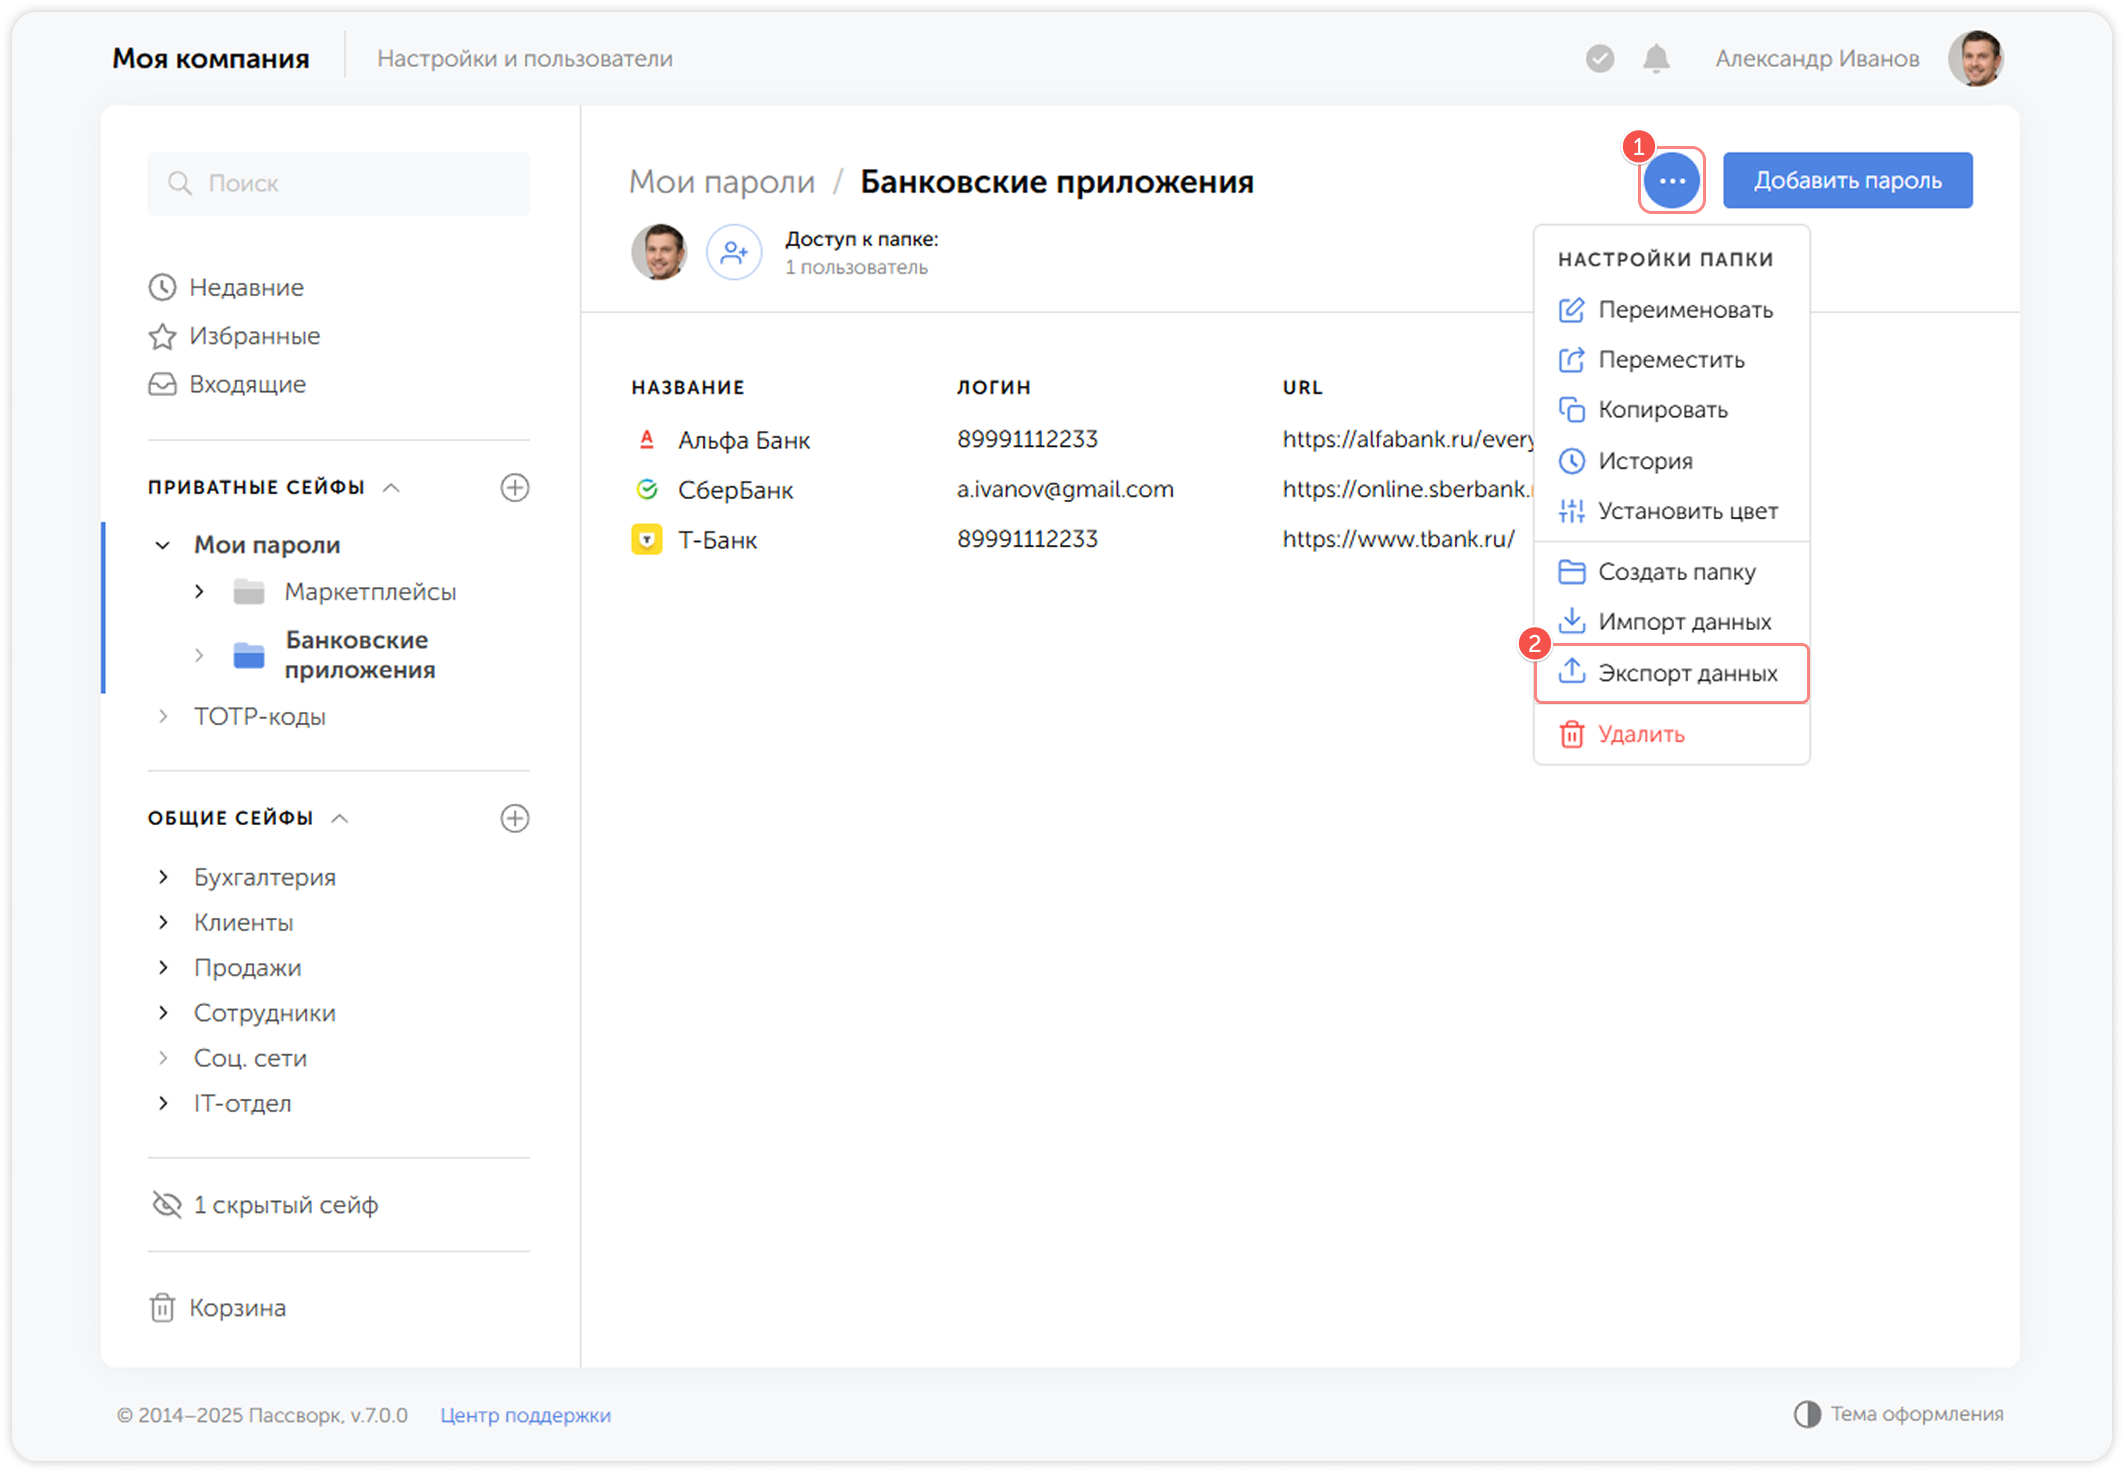Click the checkmark status icon in header
The height and width of the screenshot is (1473, 2124).
pyautogui.click(x=1600, y=59)
